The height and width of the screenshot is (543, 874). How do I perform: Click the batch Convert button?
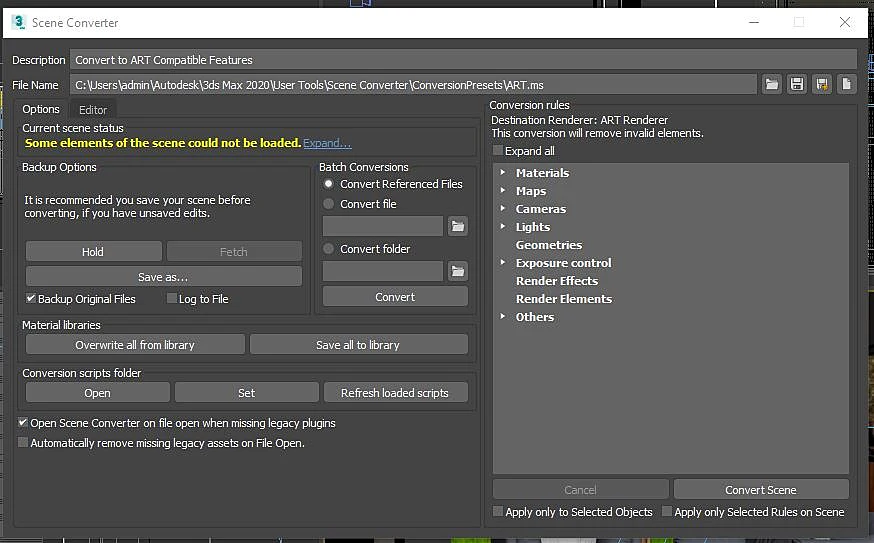click(x=395, y=297)
